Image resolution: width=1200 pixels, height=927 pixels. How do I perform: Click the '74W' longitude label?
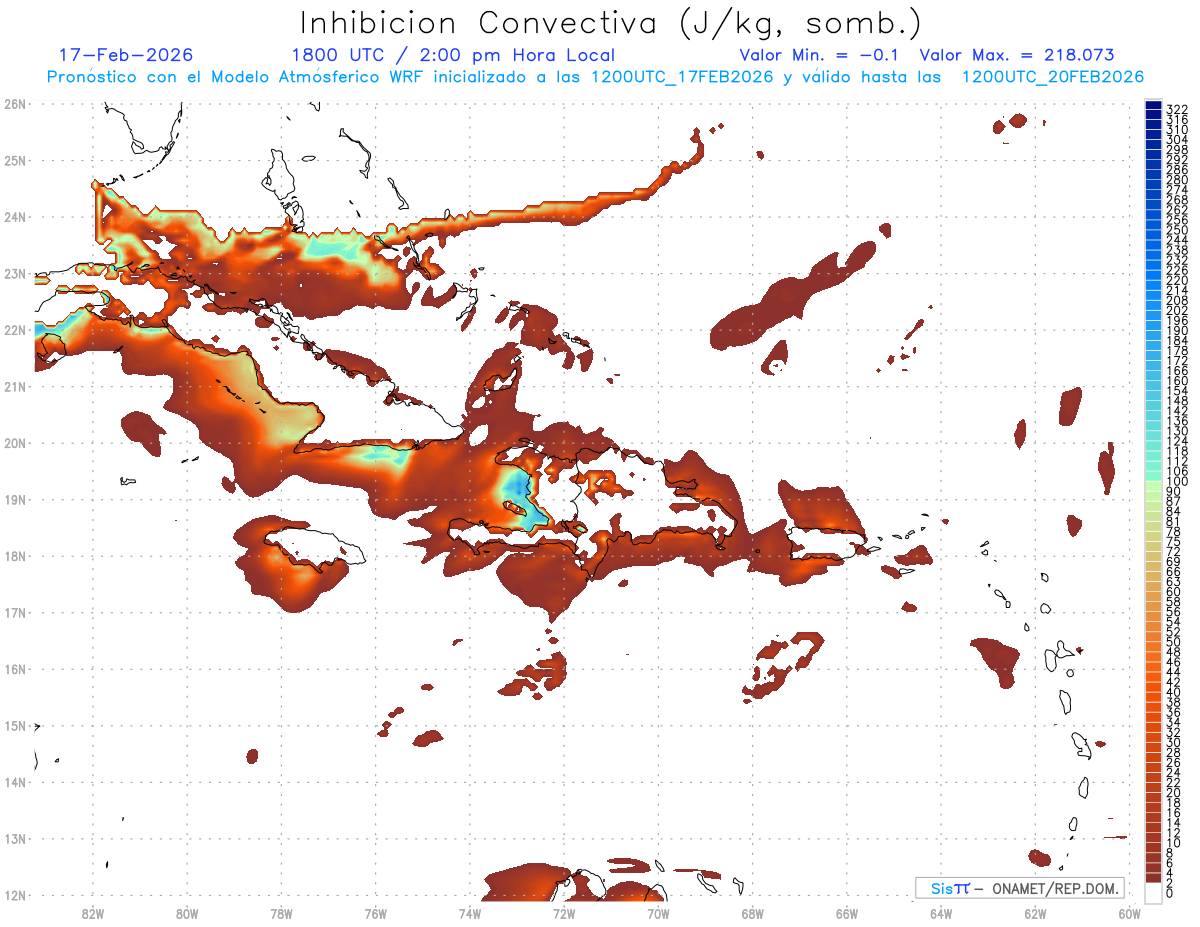coord(470,913)
